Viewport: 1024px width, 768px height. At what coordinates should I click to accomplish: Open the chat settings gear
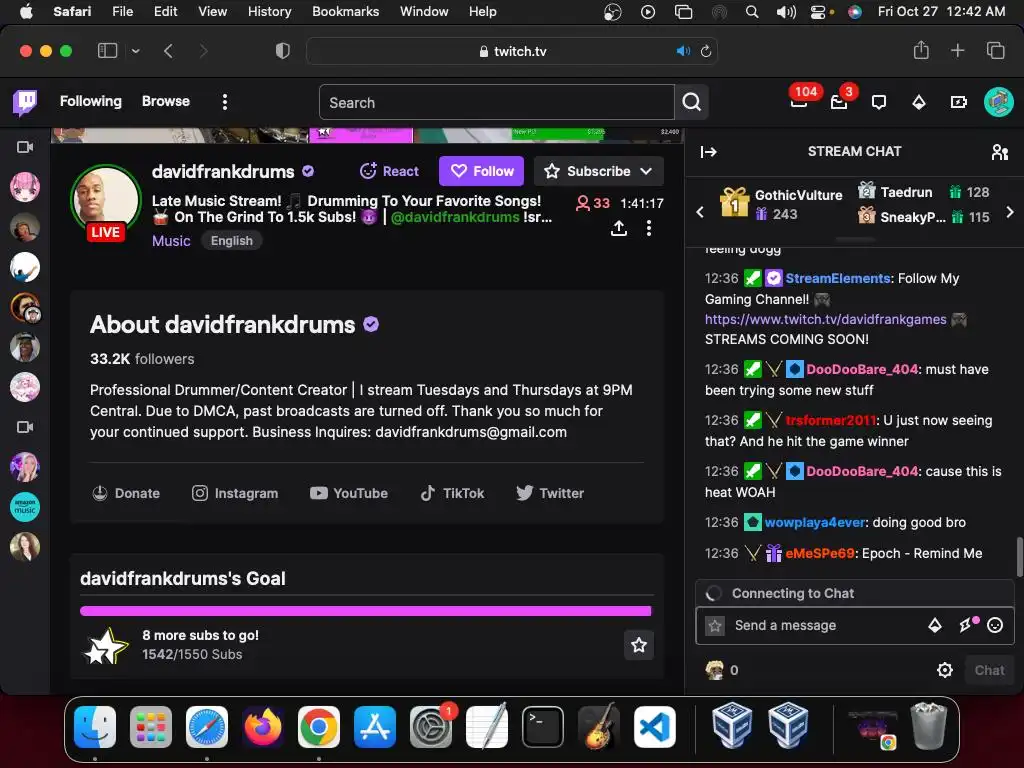pyautogui.click(x=944, y=670)
